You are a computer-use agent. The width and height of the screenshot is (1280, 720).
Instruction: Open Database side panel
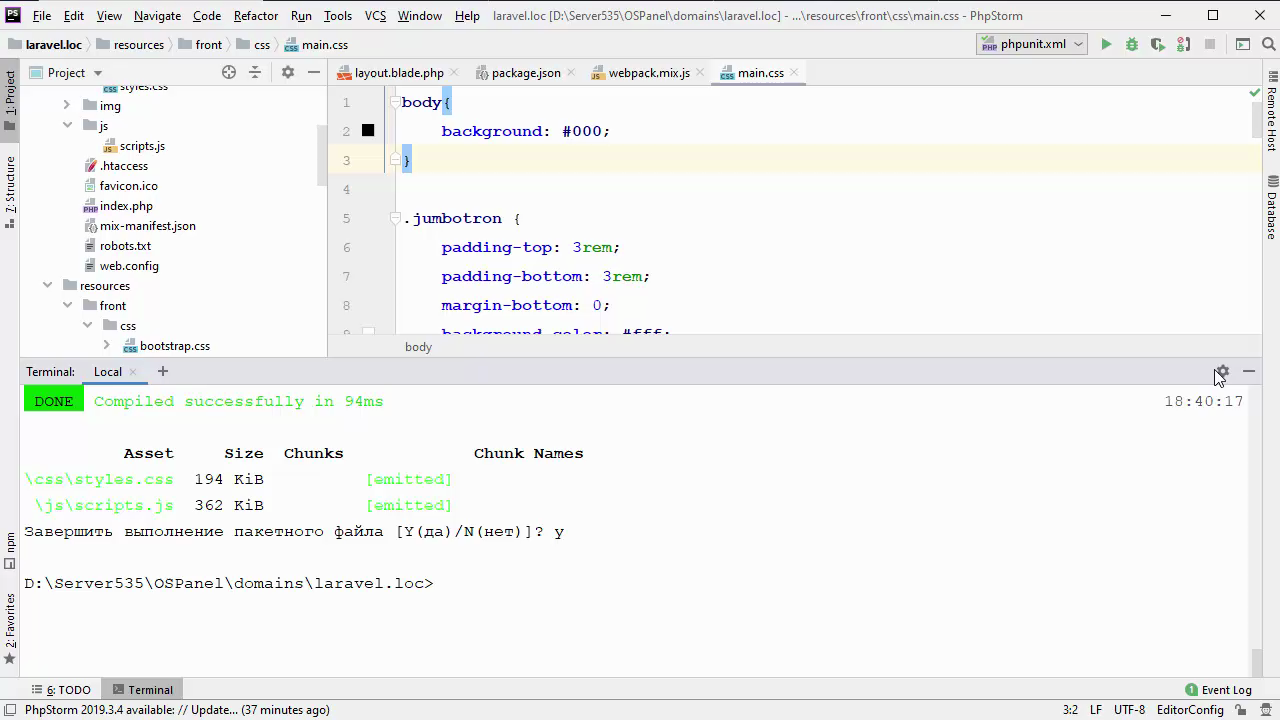tap(1272, 207)
